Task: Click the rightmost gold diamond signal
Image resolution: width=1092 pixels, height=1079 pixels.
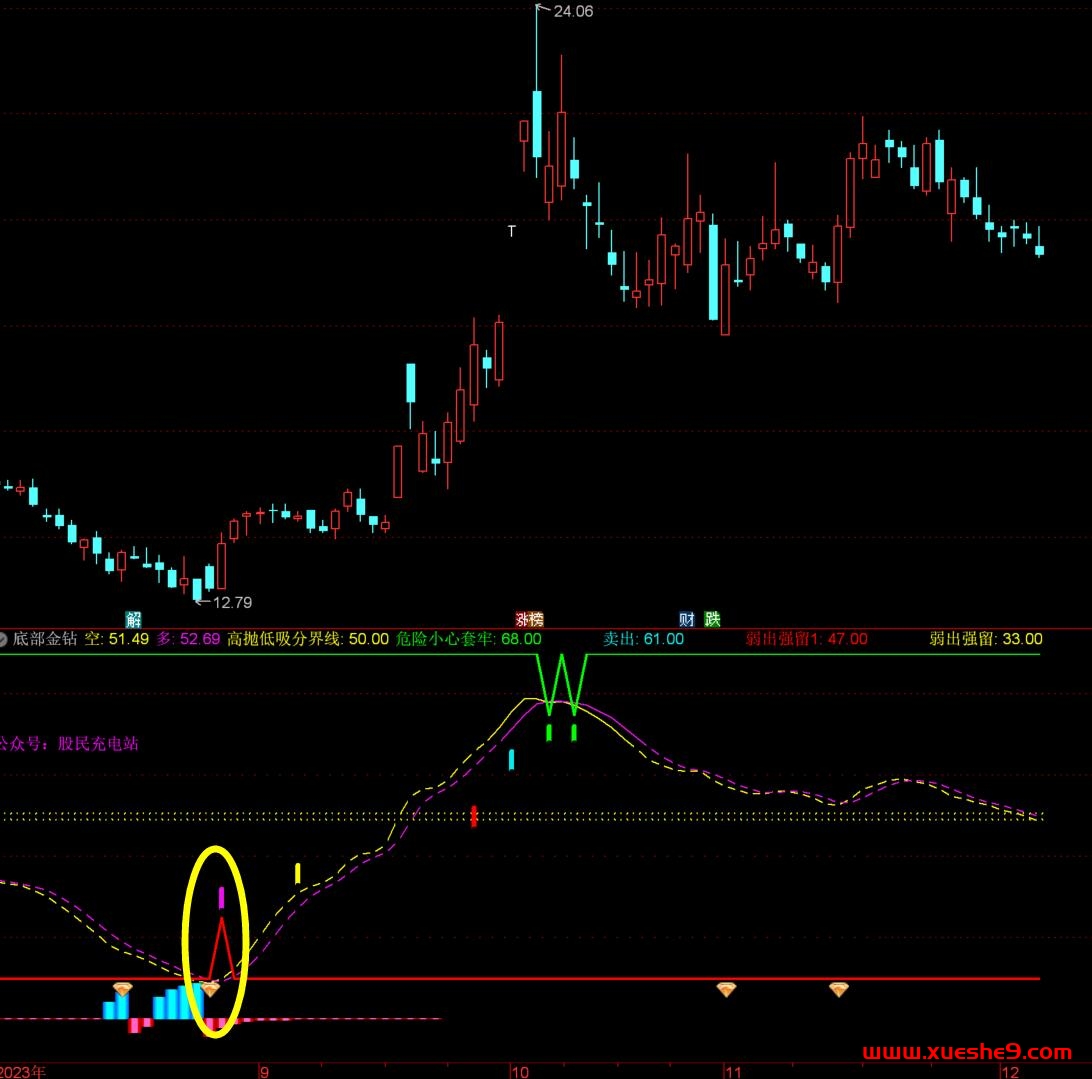Action: (x=839, y=989)
